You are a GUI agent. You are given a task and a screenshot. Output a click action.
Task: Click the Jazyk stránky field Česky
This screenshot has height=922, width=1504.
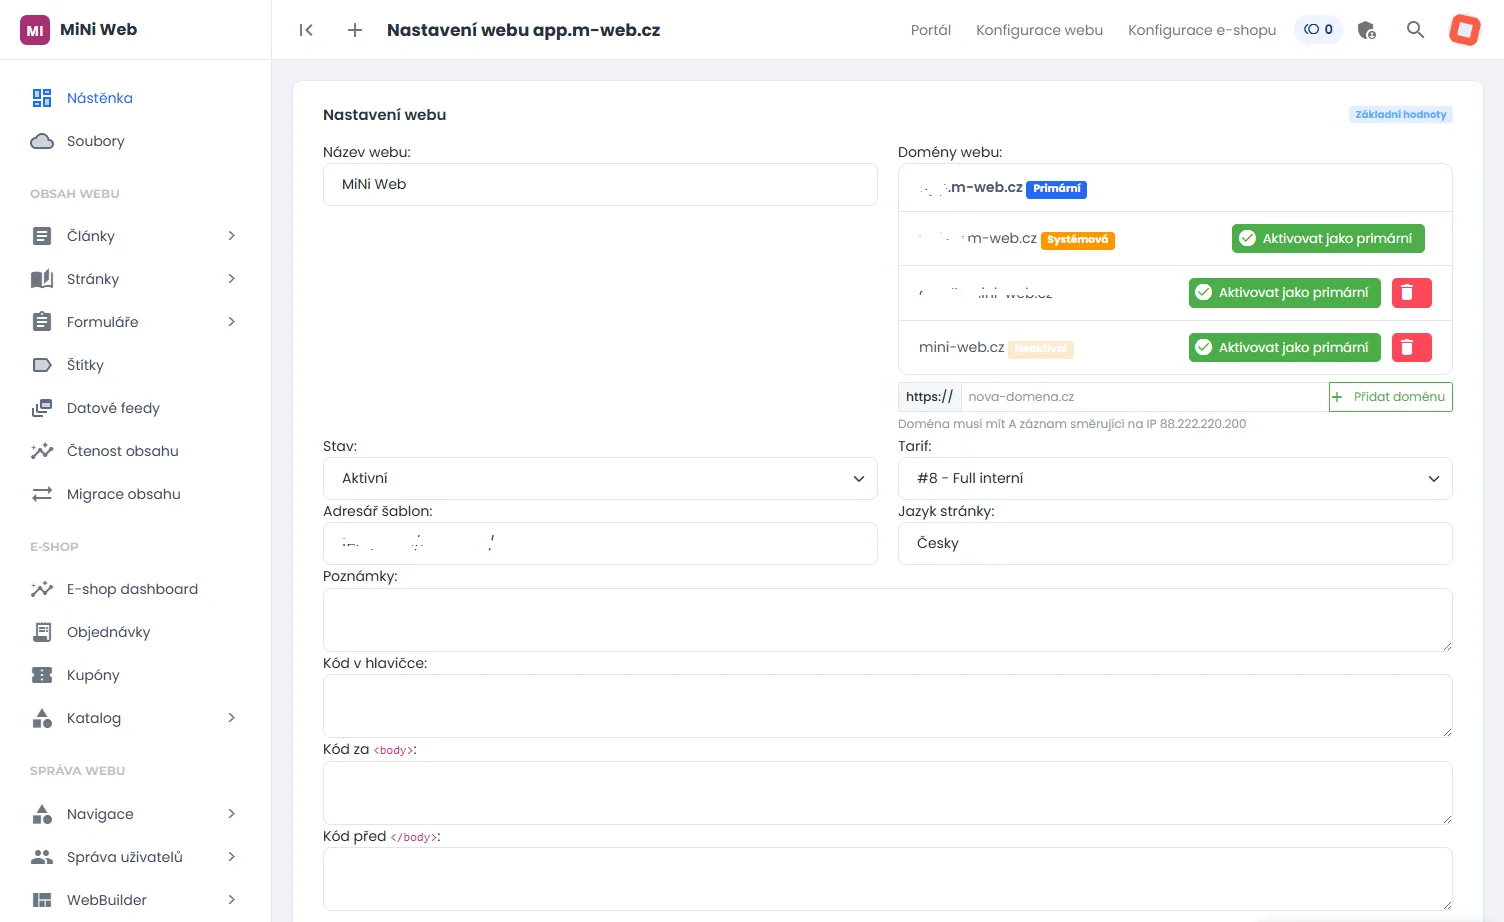(1175, 544)
